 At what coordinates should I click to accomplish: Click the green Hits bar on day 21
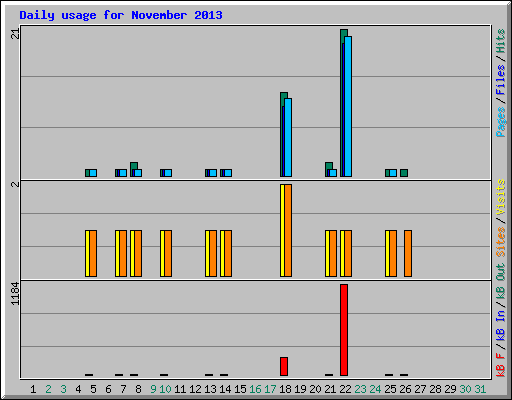click(329, 166)
